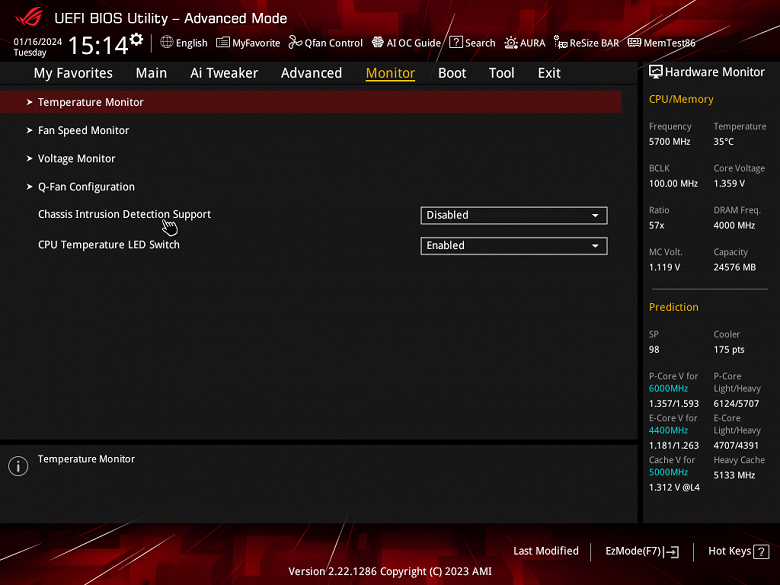The height and width of the screenshot is (585, 780).
Task: Switch to Exit tab
Action: pyautogui.click(x=549, y=73)
